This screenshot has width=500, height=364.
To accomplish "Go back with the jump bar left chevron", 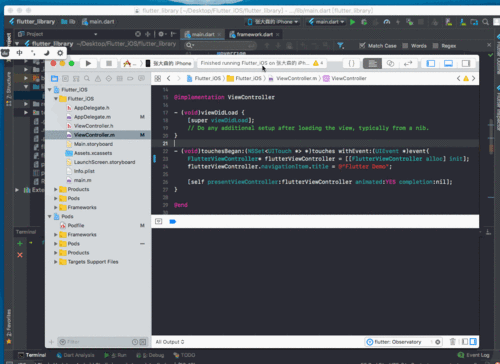I will pos(169,78).
